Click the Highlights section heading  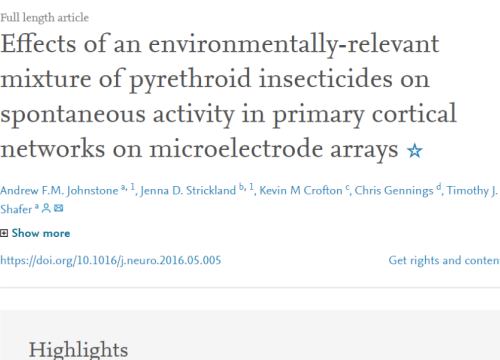(x=78, y=350)
